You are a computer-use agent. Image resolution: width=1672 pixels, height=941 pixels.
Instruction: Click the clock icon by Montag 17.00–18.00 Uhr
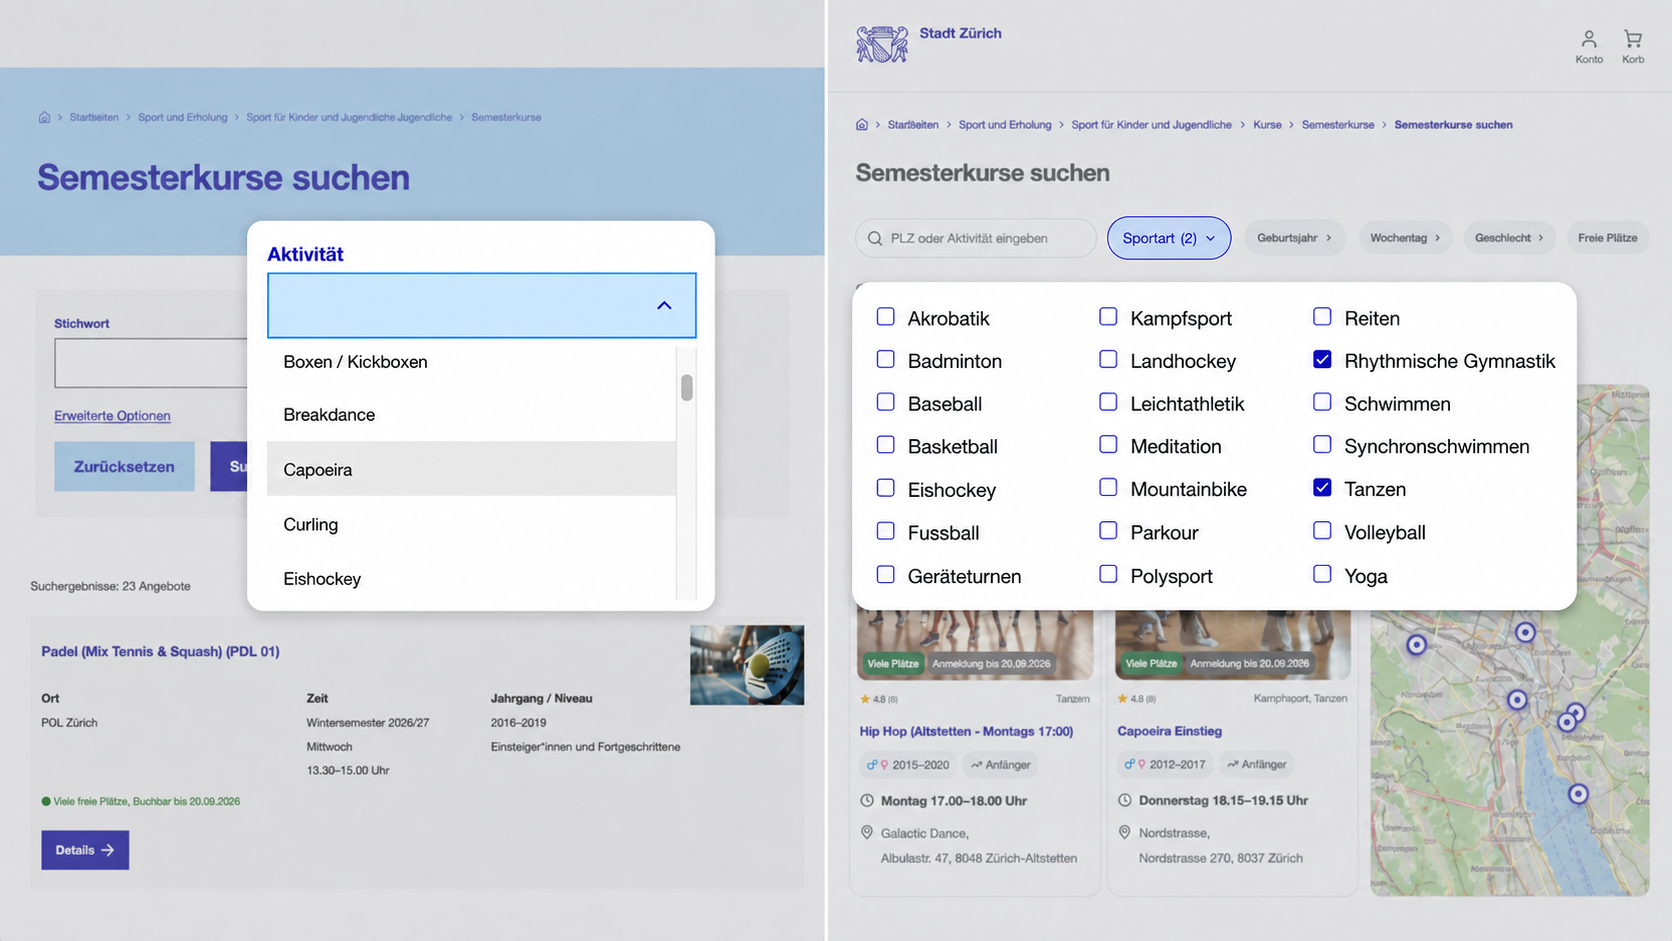[867, 800]
